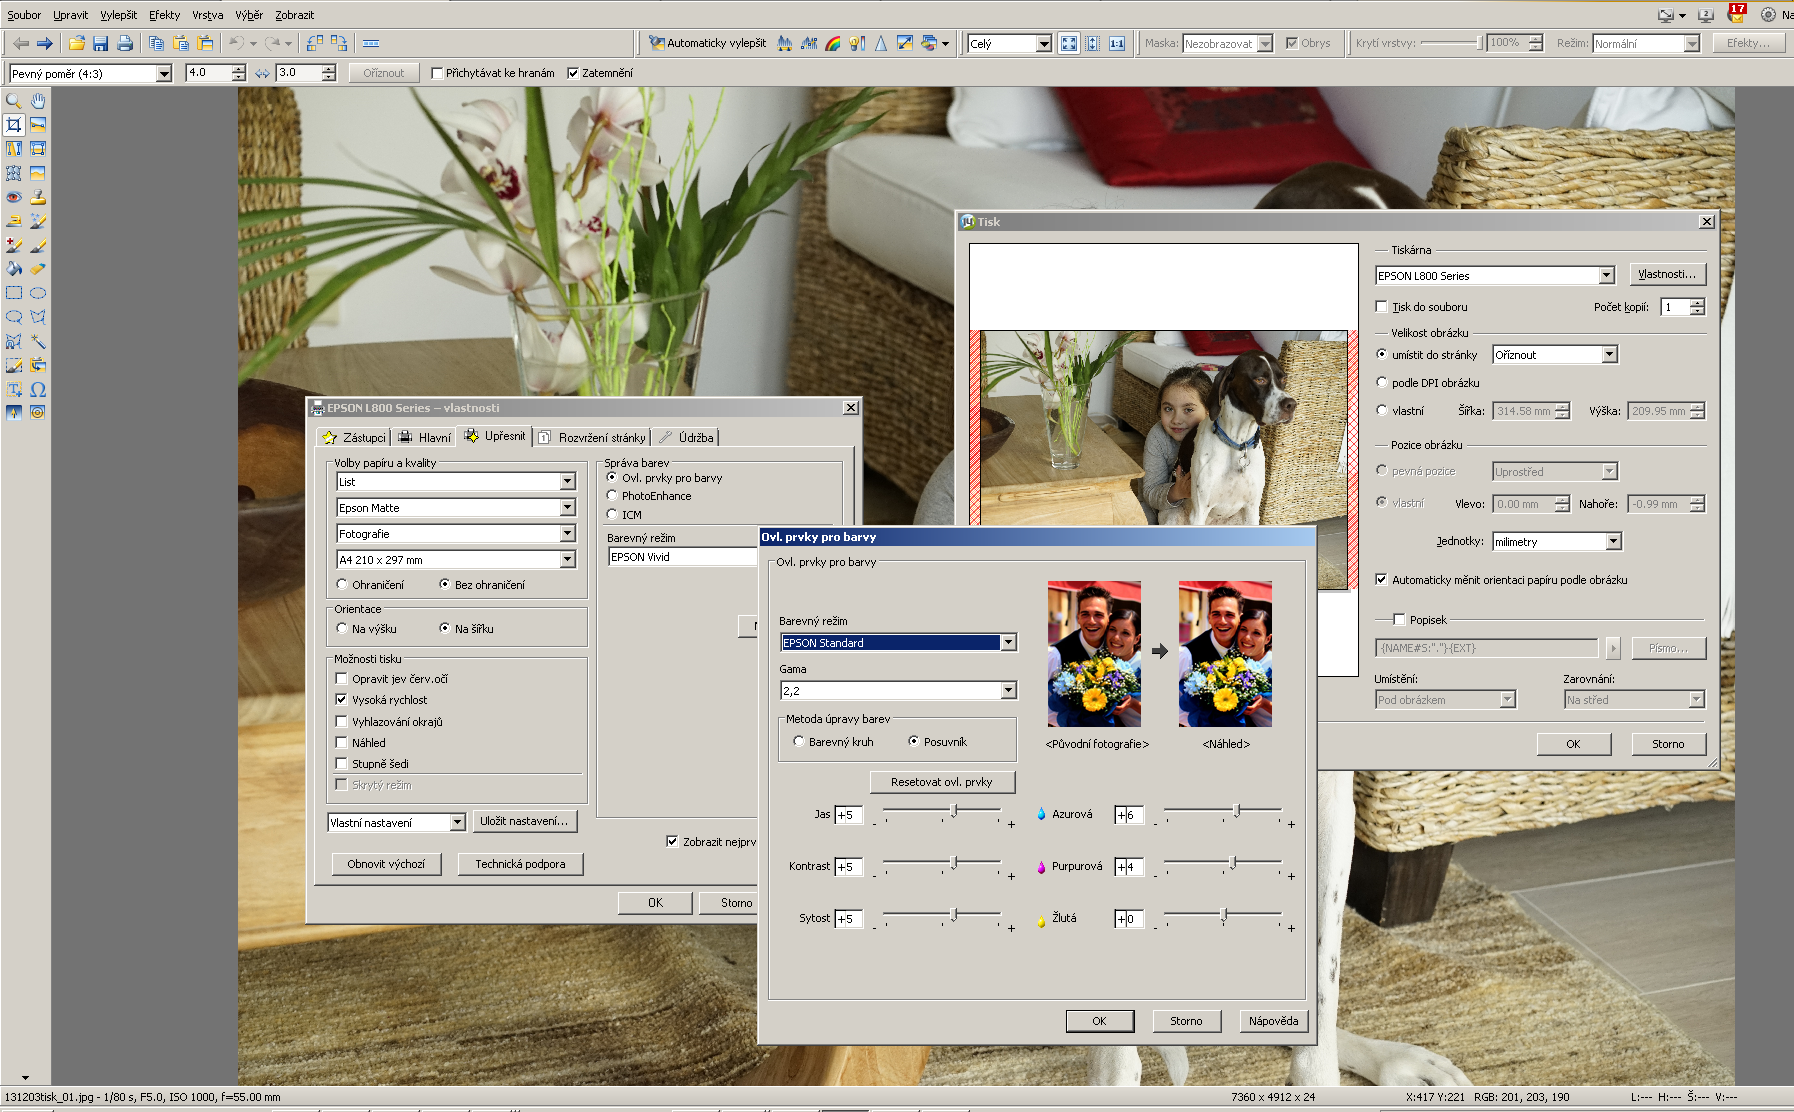Select 'Na výšku' orientation radio button
This screenshot has height=1112, width=1794.
tap(342, 629)
